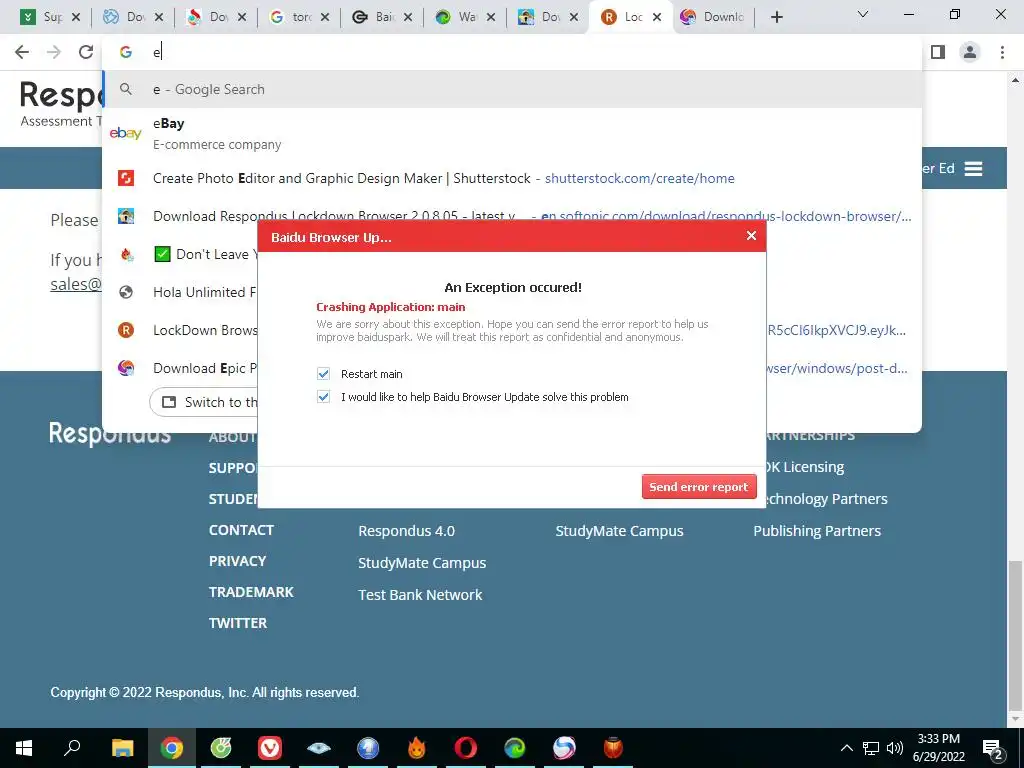Close the 'Sup' tab
This screenshot has height=768, width=1024.
click(x=76, y=17)
